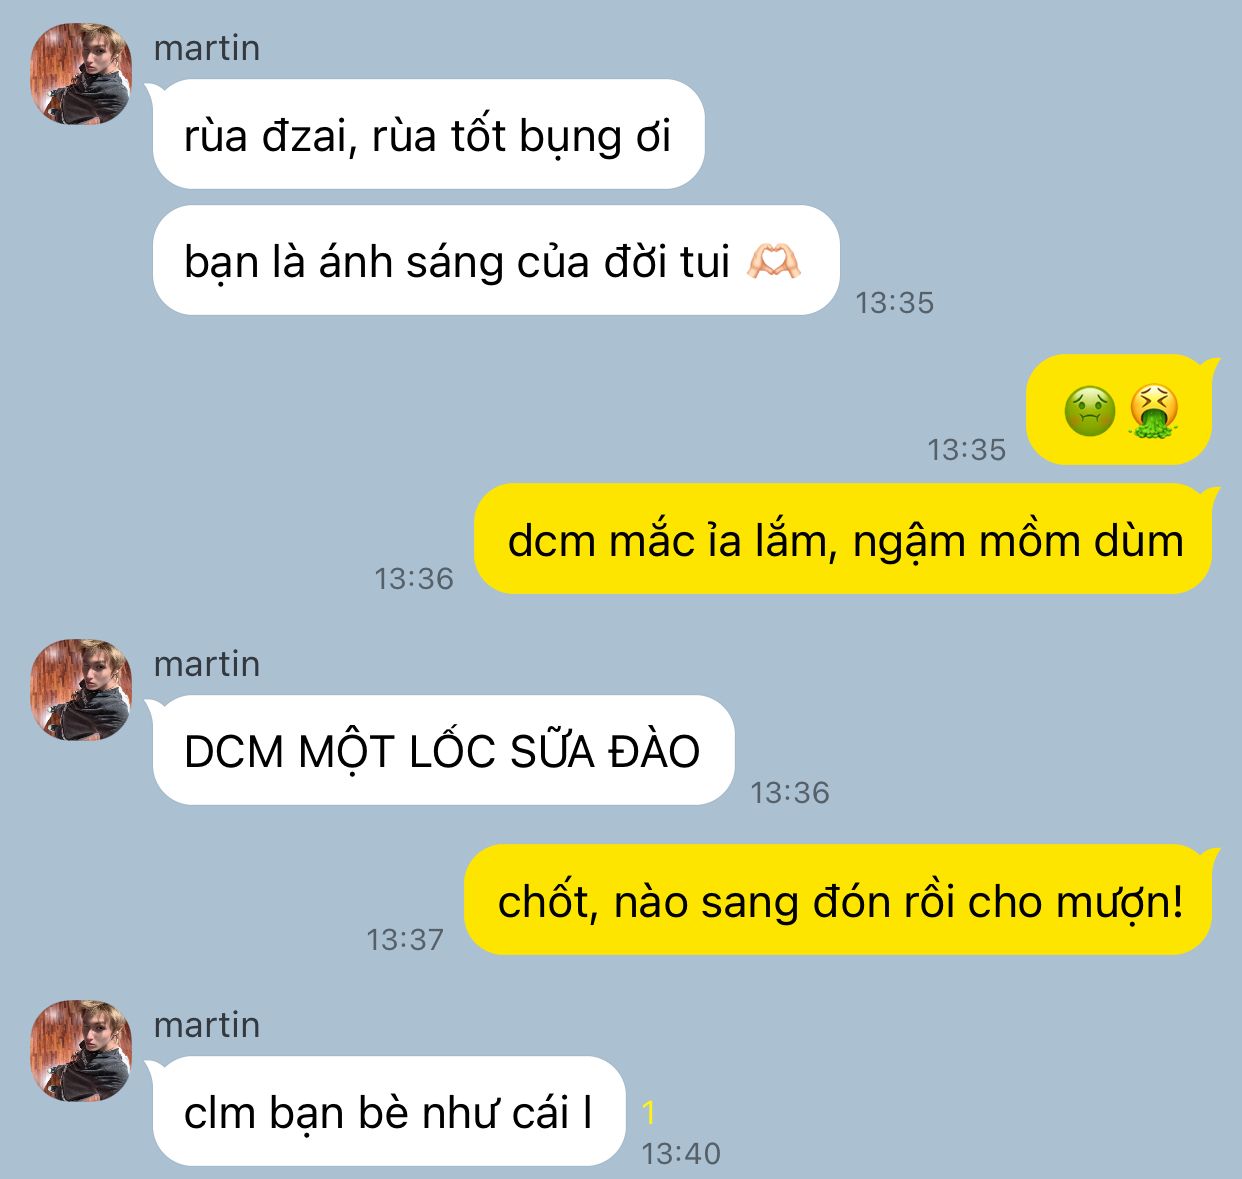The width and height of the screenshot is (1242, 1179).
Task: Select message "clm bạn bè như cái l"
Action: click(x=388, y=1111)
